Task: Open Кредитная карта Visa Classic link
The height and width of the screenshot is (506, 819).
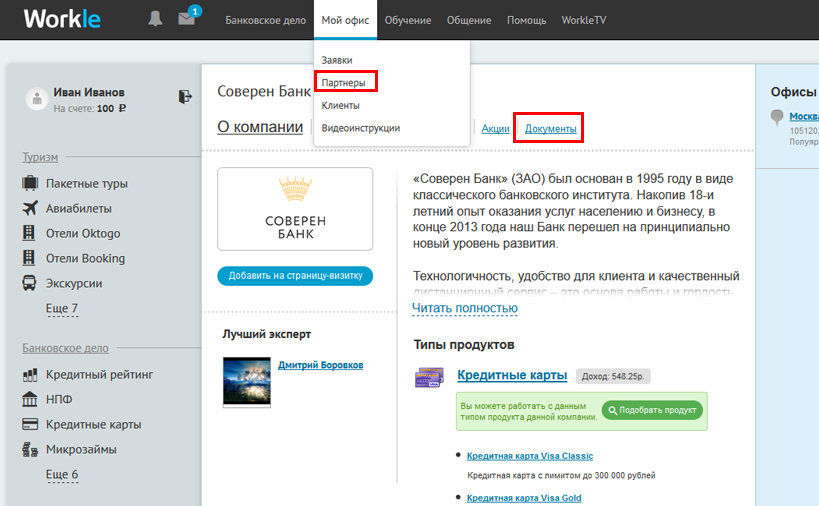Action: (x=530, y=456)
